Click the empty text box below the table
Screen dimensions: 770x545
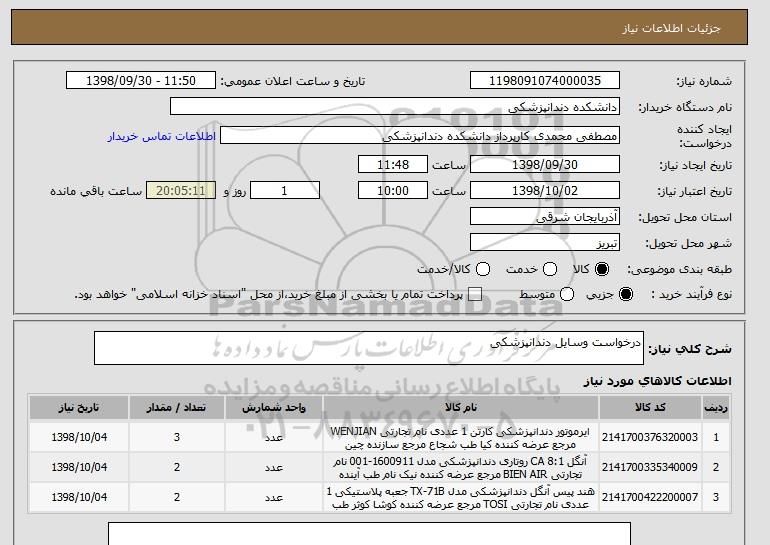[x=369, y=534]
